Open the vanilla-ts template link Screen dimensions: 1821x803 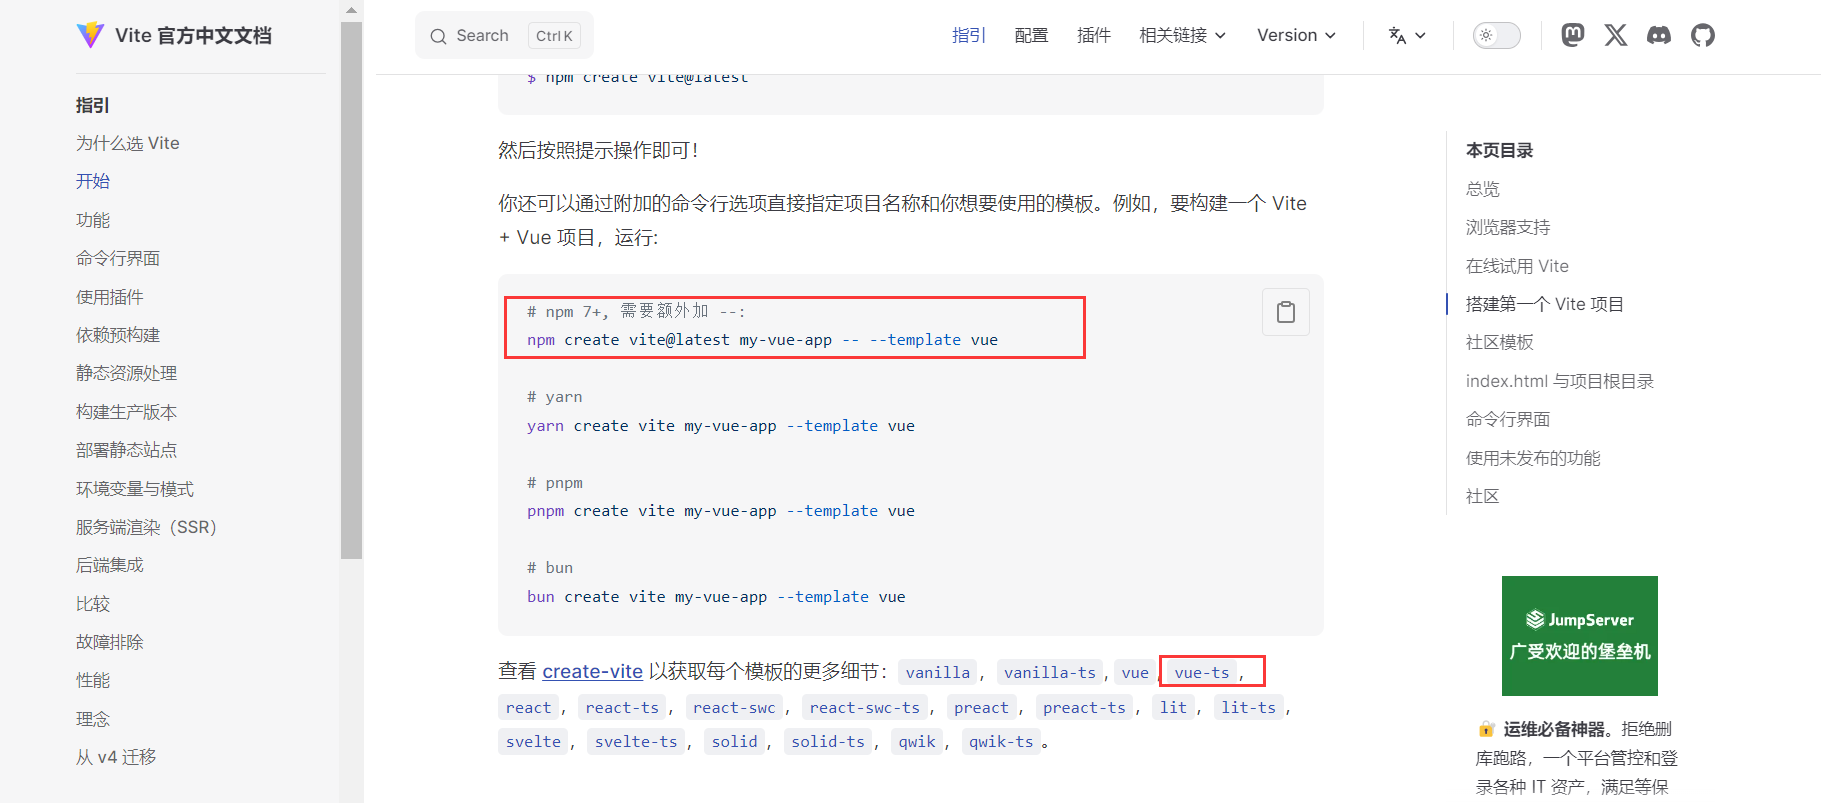[1050, 672]
